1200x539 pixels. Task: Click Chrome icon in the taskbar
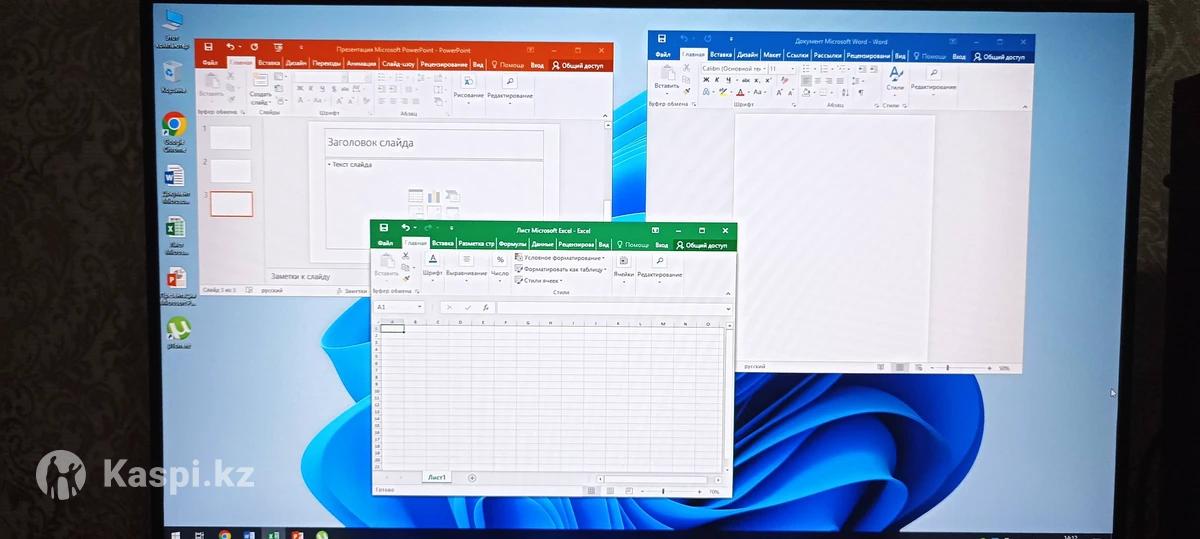(225, 536)
